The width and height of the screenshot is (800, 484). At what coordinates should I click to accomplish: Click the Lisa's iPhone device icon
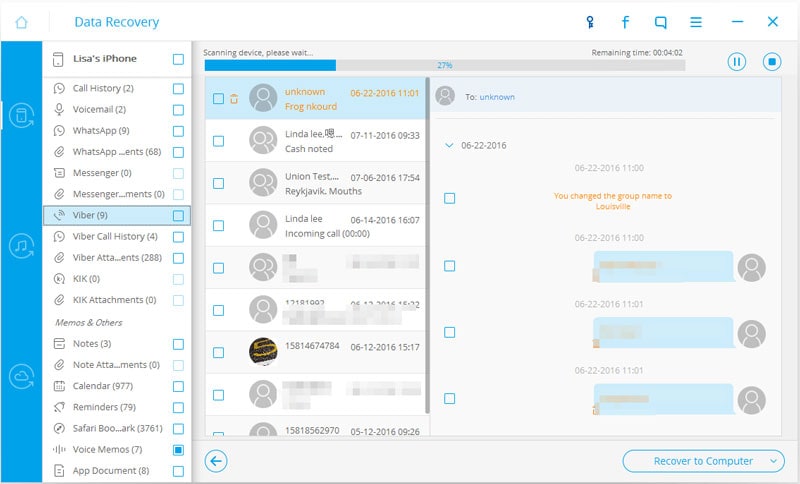pos(59,59)
